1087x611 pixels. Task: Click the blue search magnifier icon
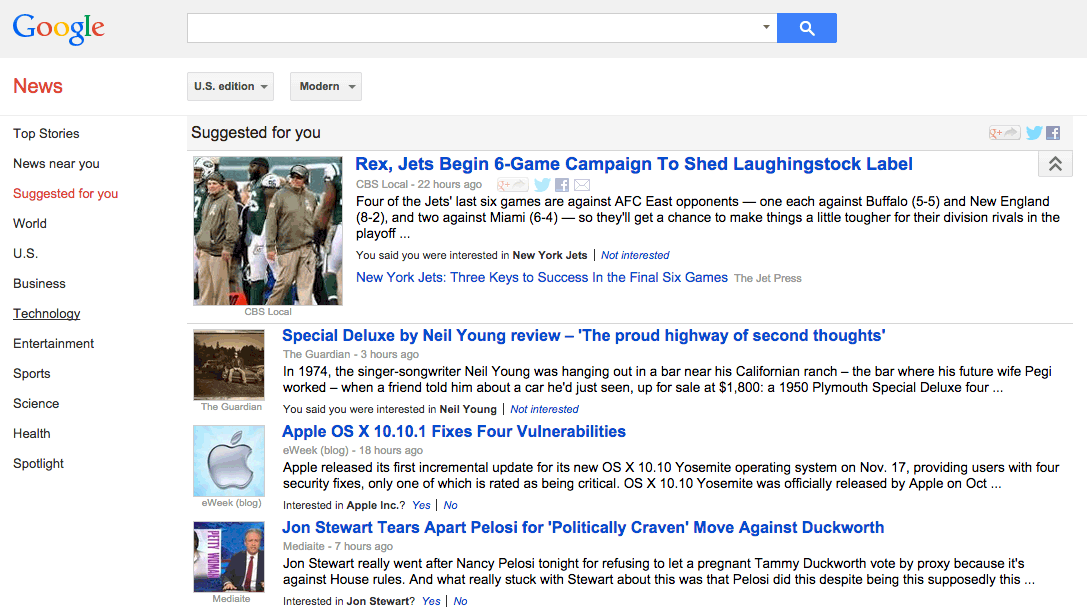point(806,27)
